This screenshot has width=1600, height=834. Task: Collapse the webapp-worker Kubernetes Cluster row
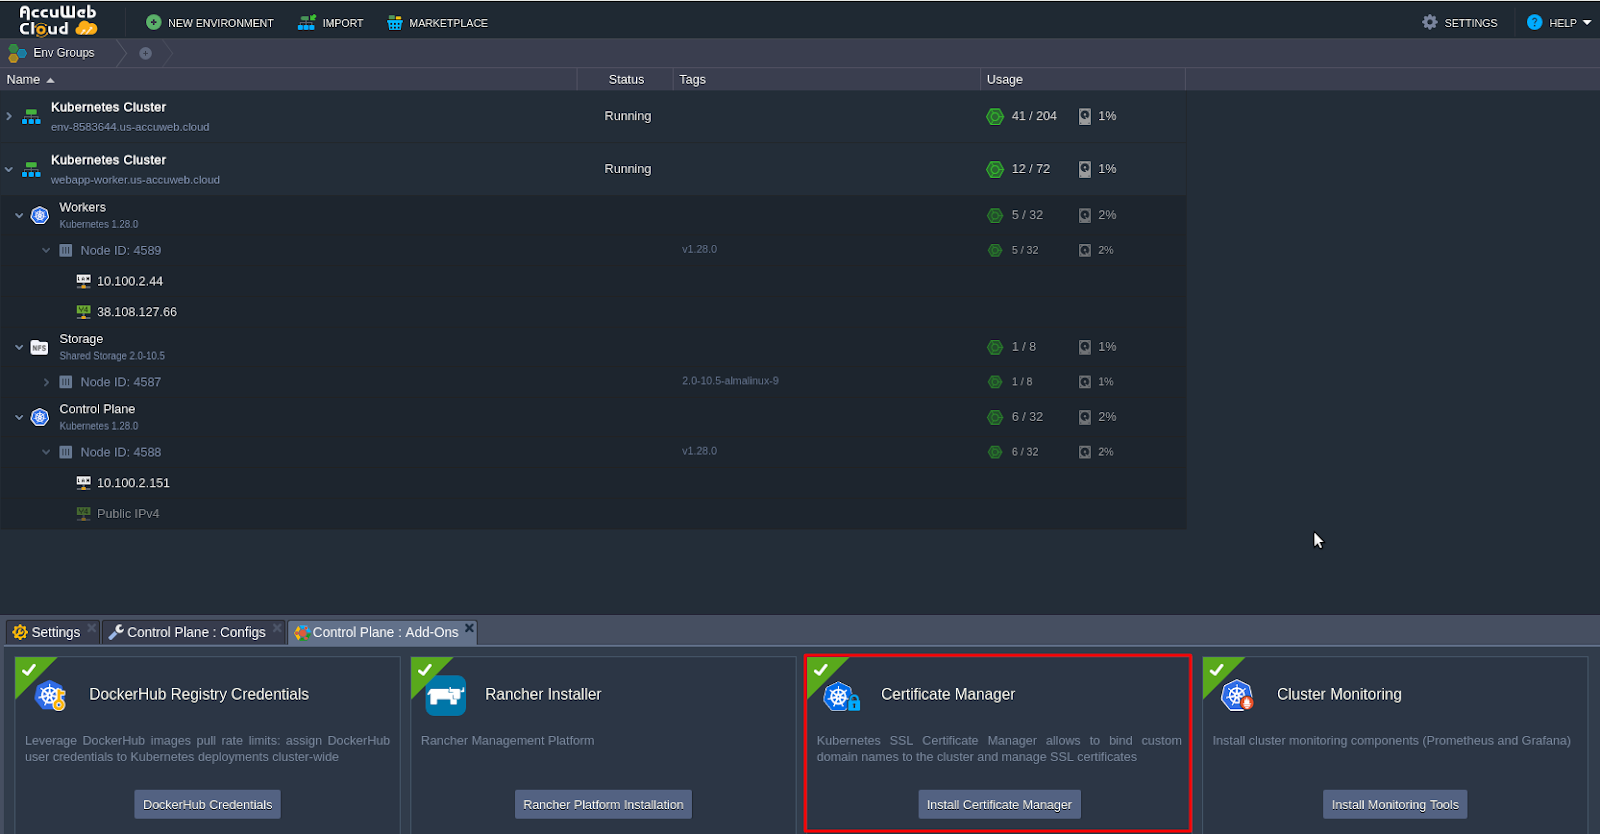[x=9, y=169]
